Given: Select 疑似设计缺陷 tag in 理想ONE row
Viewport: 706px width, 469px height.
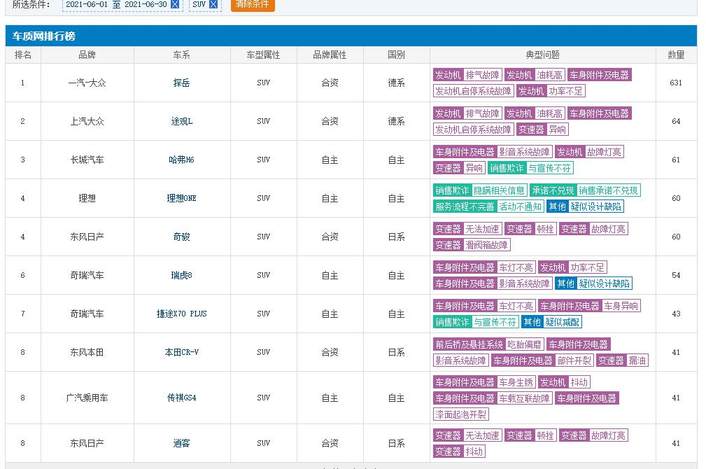Looking at the screenshot, I should click(596, 207).
